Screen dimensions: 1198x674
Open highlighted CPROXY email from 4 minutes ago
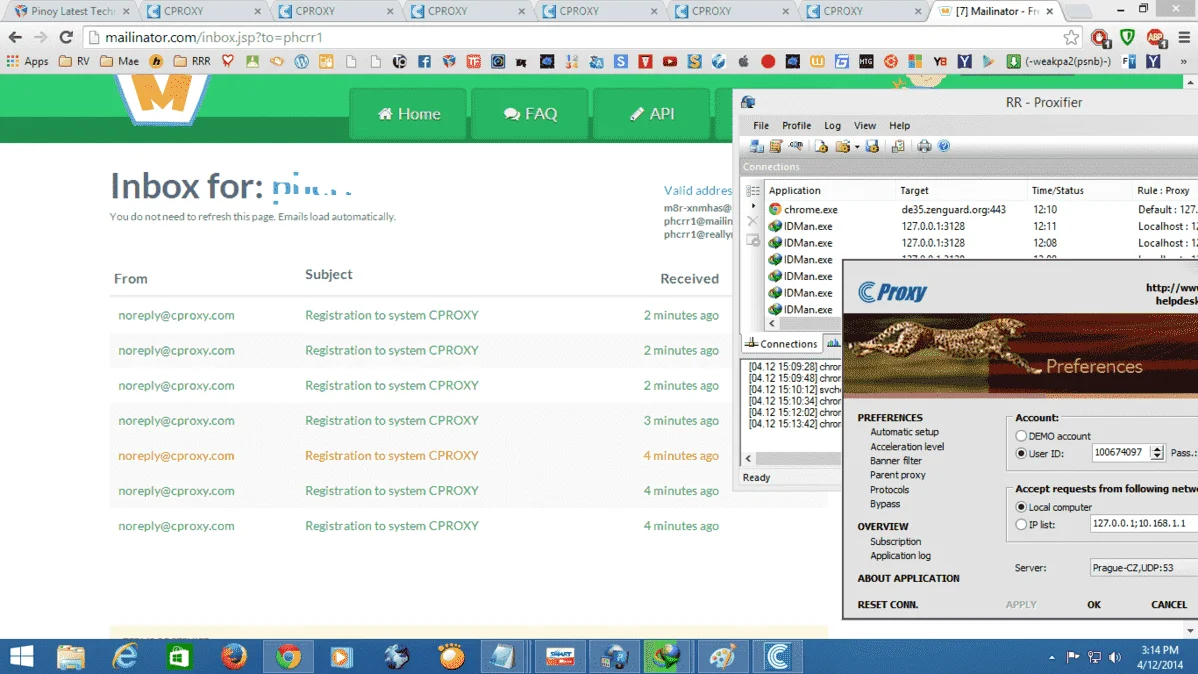pyautogui.click(x=419, y=455)
